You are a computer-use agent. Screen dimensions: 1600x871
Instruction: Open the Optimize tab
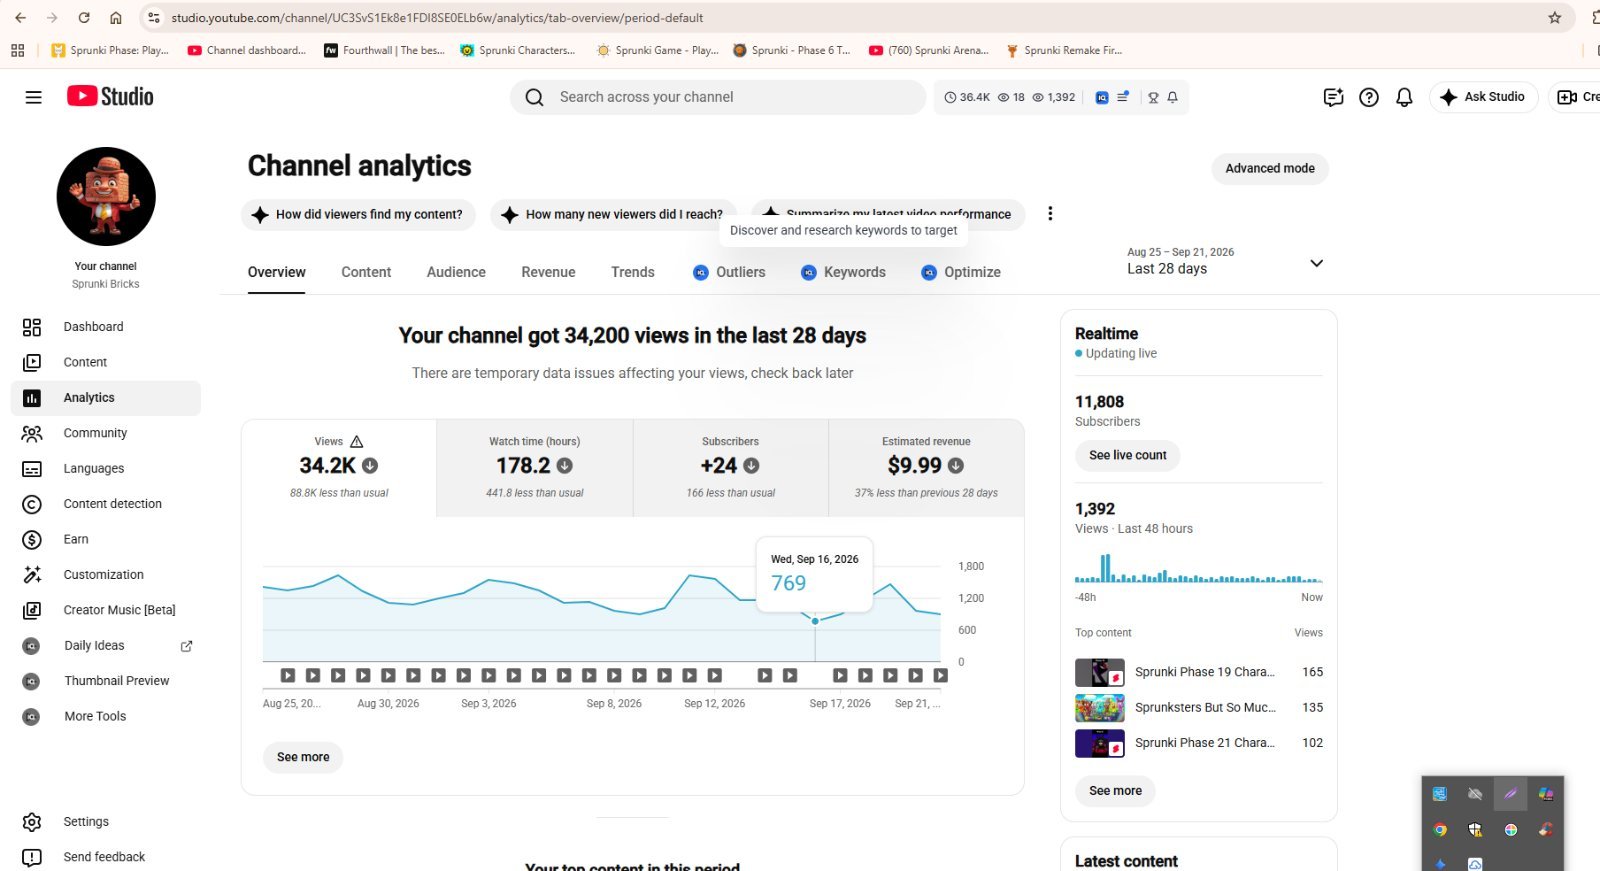point(960,272)
